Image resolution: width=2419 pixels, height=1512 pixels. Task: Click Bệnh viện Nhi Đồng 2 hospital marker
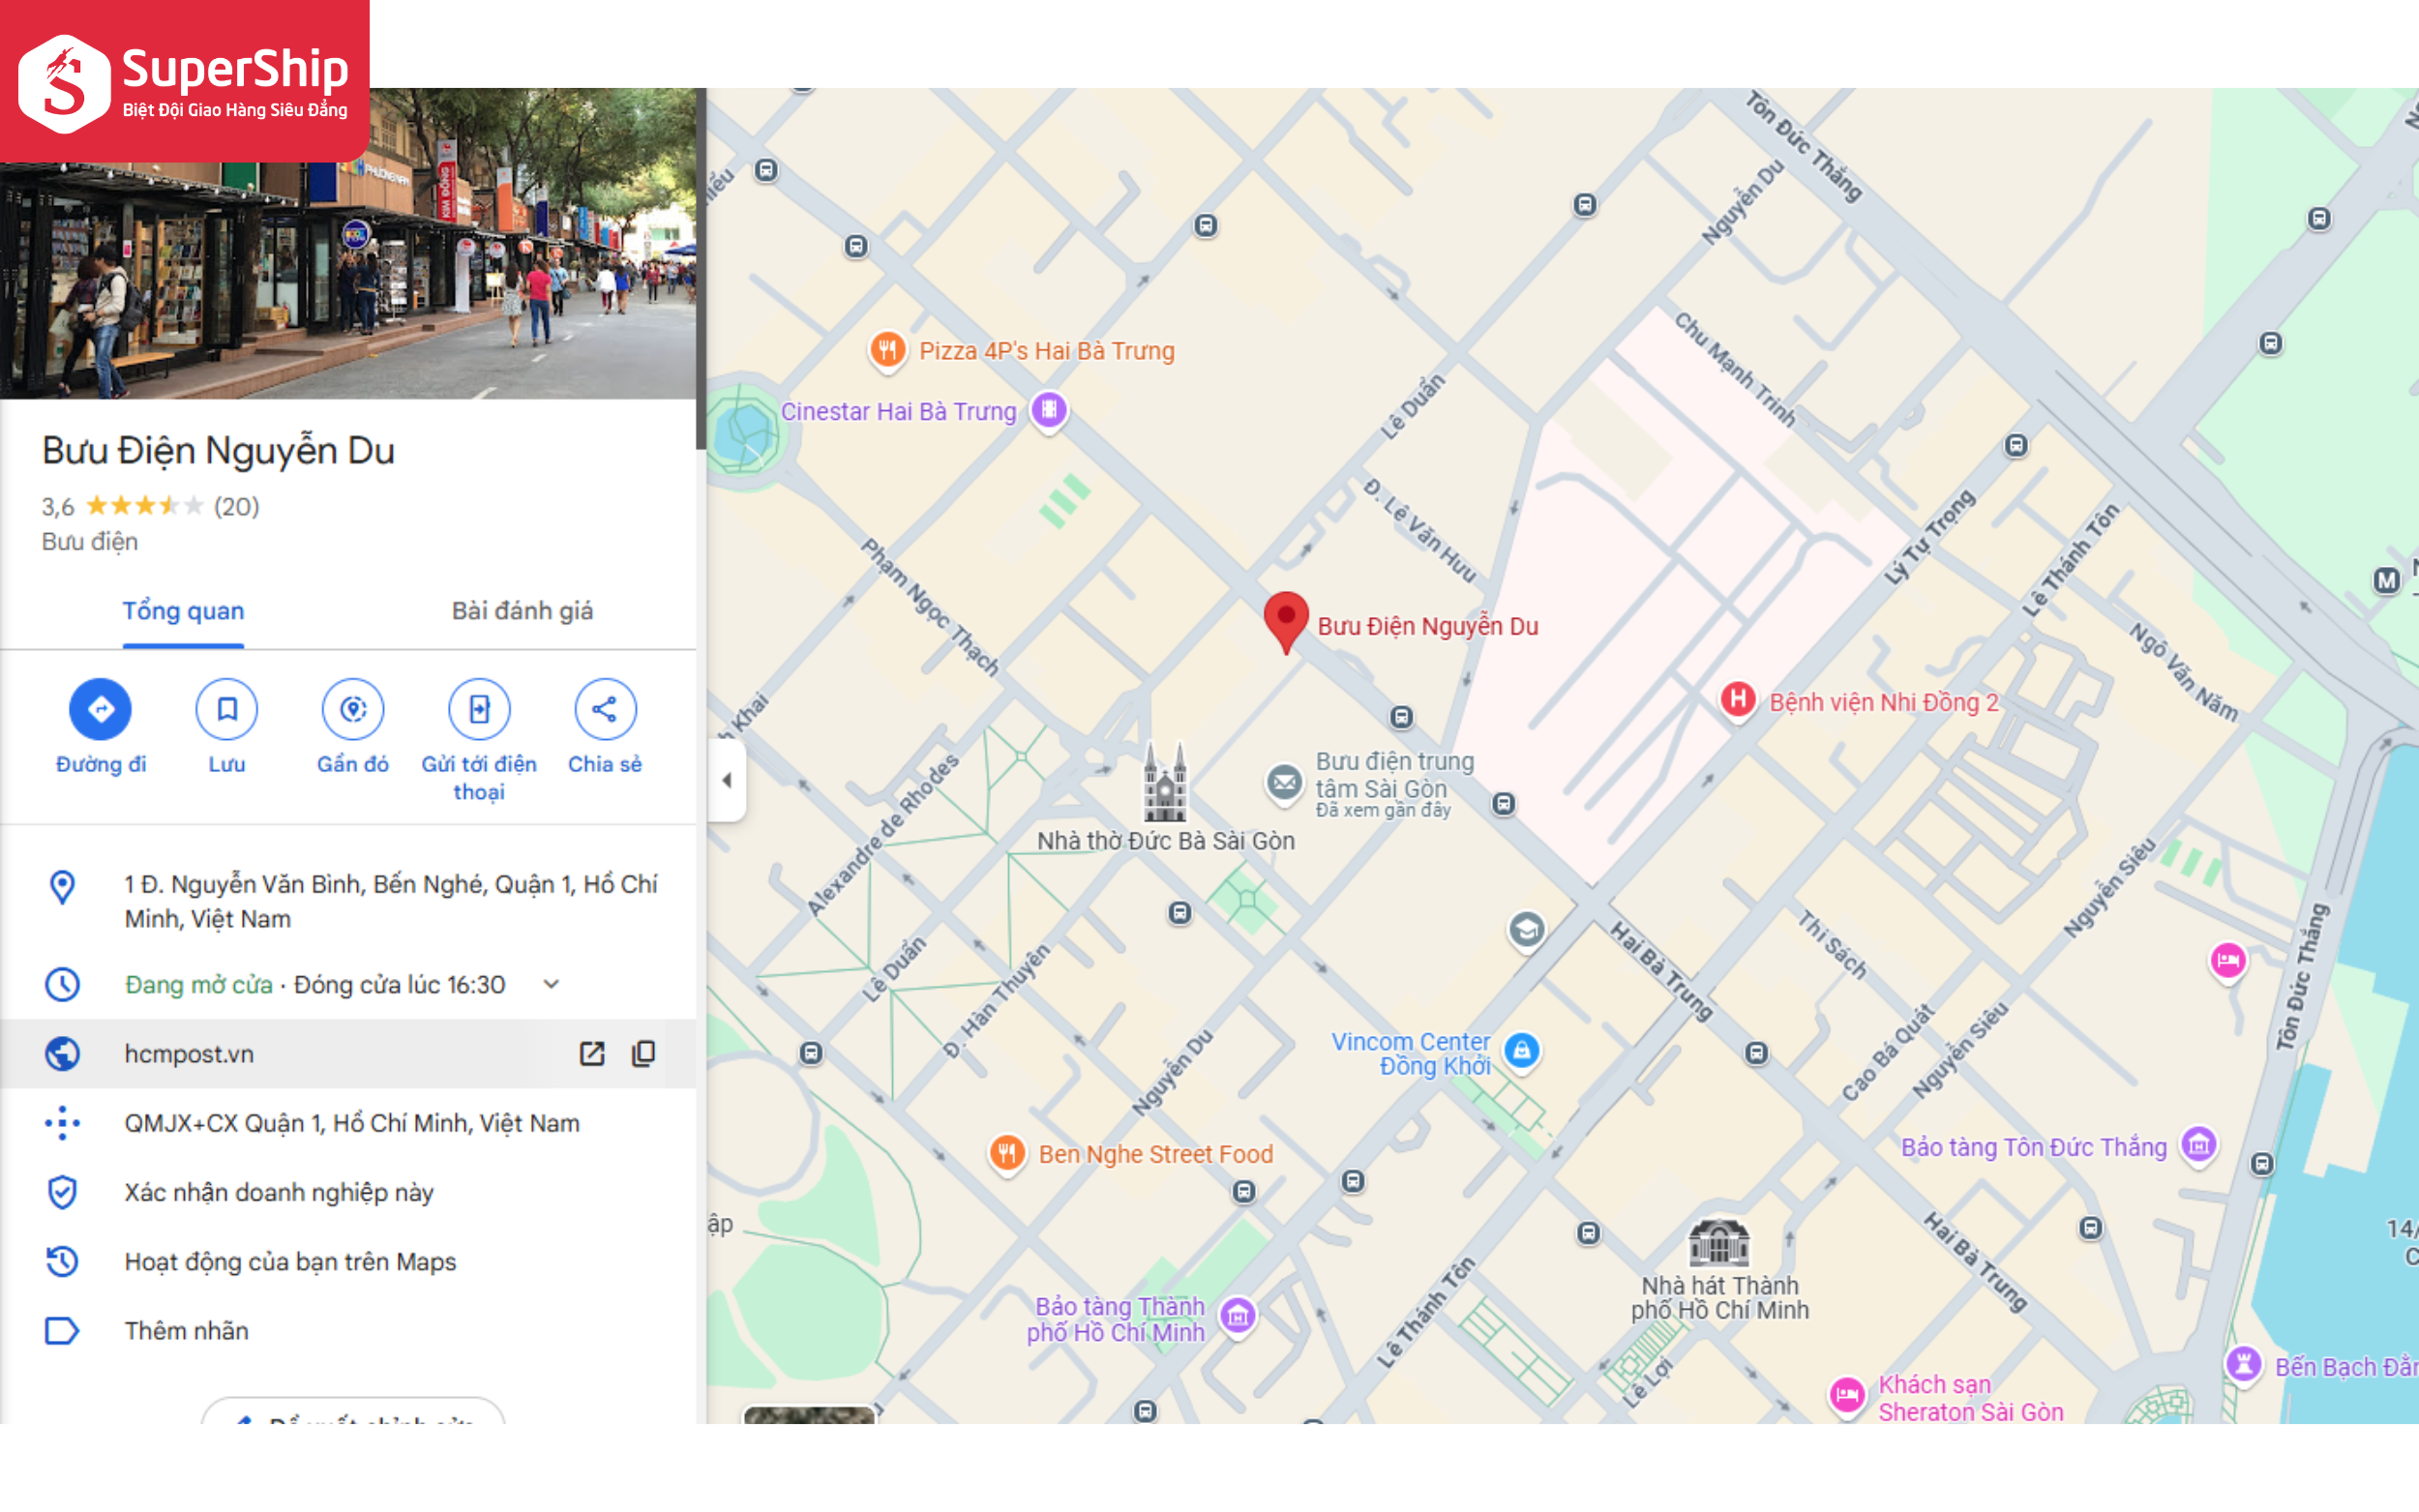(1738, 699)
